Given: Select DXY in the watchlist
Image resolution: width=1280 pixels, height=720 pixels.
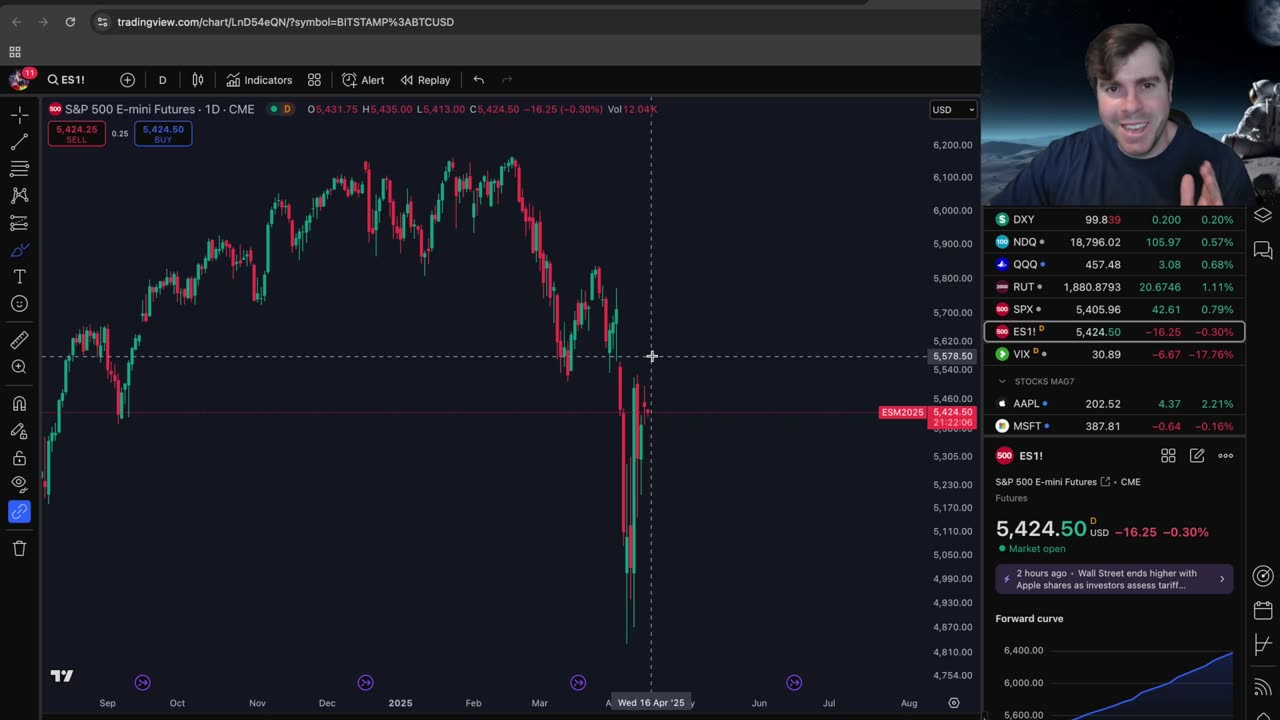Looking at the screenshot, I should (1114, 219).
